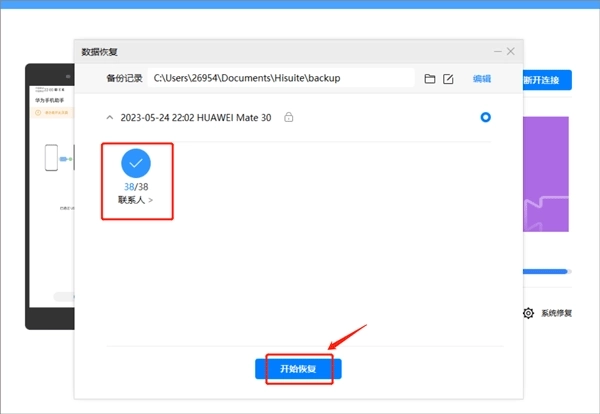This screenshot has height=414, width=600.
Task: Collapse the 2023-05-24 backup record
Action: point(108,117)
